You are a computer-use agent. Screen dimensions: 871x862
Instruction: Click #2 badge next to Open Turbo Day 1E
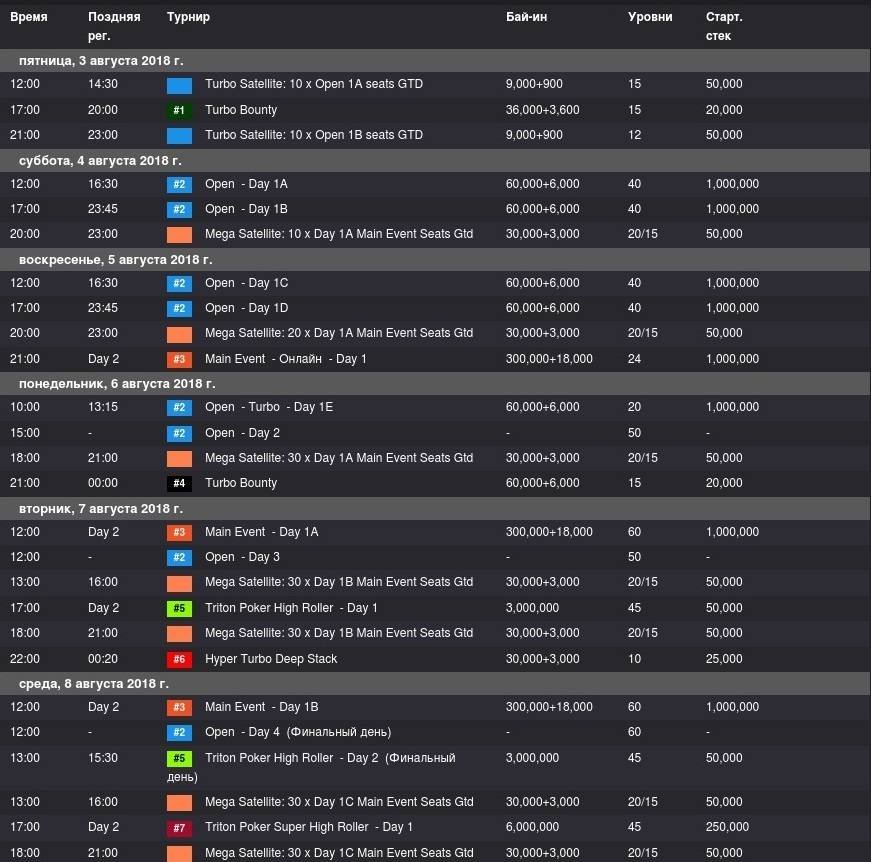tap(179, 408)
